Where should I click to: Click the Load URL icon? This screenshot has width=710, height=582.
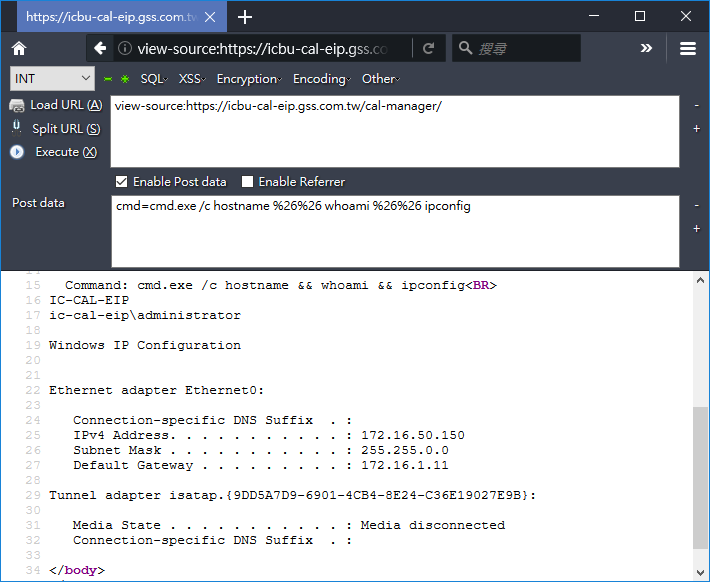(x=17, y=106)
